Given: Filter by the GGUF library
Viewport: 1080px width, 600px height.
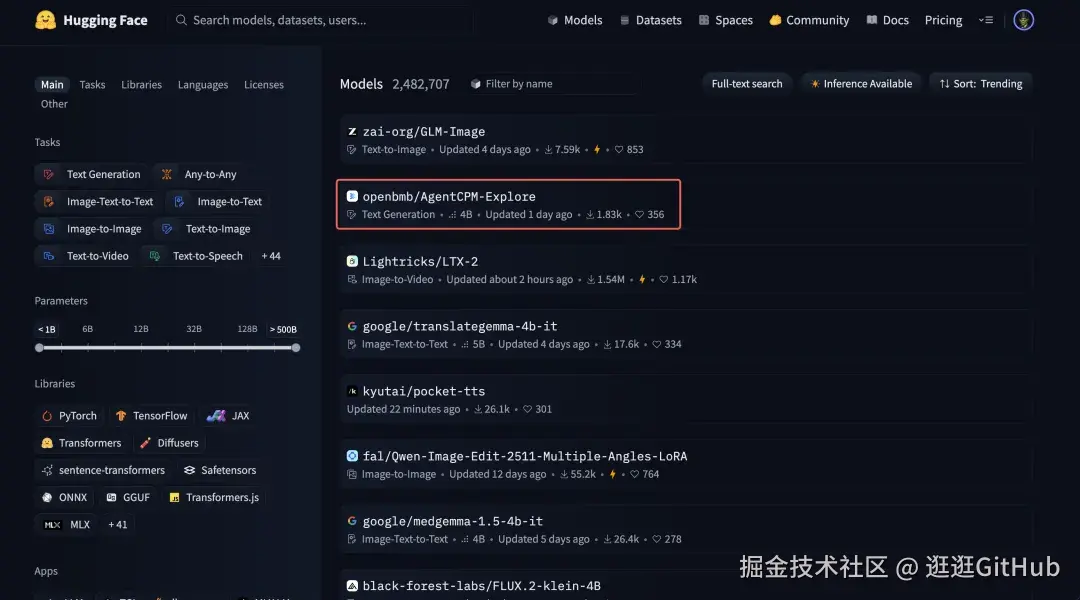Looking at the screenshot, I should (128, 497).
